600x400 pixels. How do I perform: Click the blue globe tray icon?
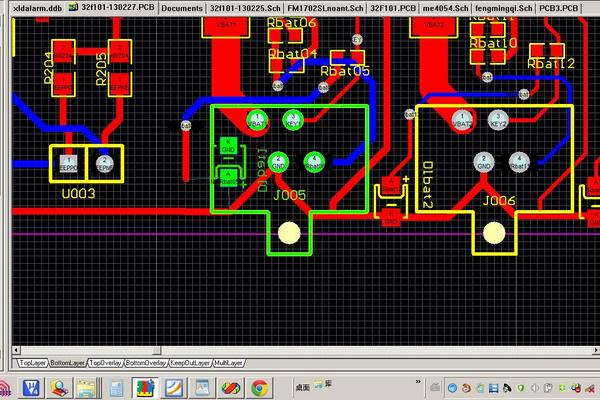[452, 388]
